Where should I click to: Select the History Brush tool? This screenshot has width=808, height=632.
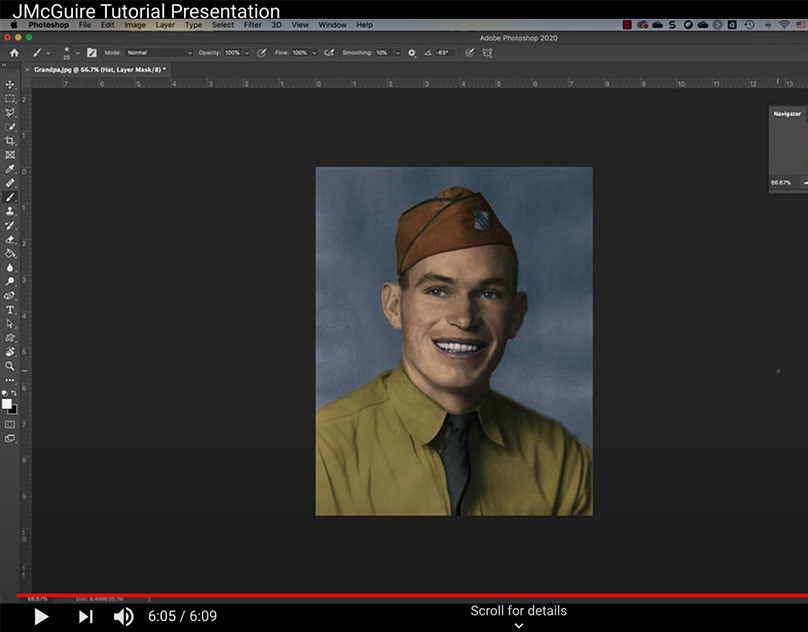pyautogui.click(x=10, y=225)
